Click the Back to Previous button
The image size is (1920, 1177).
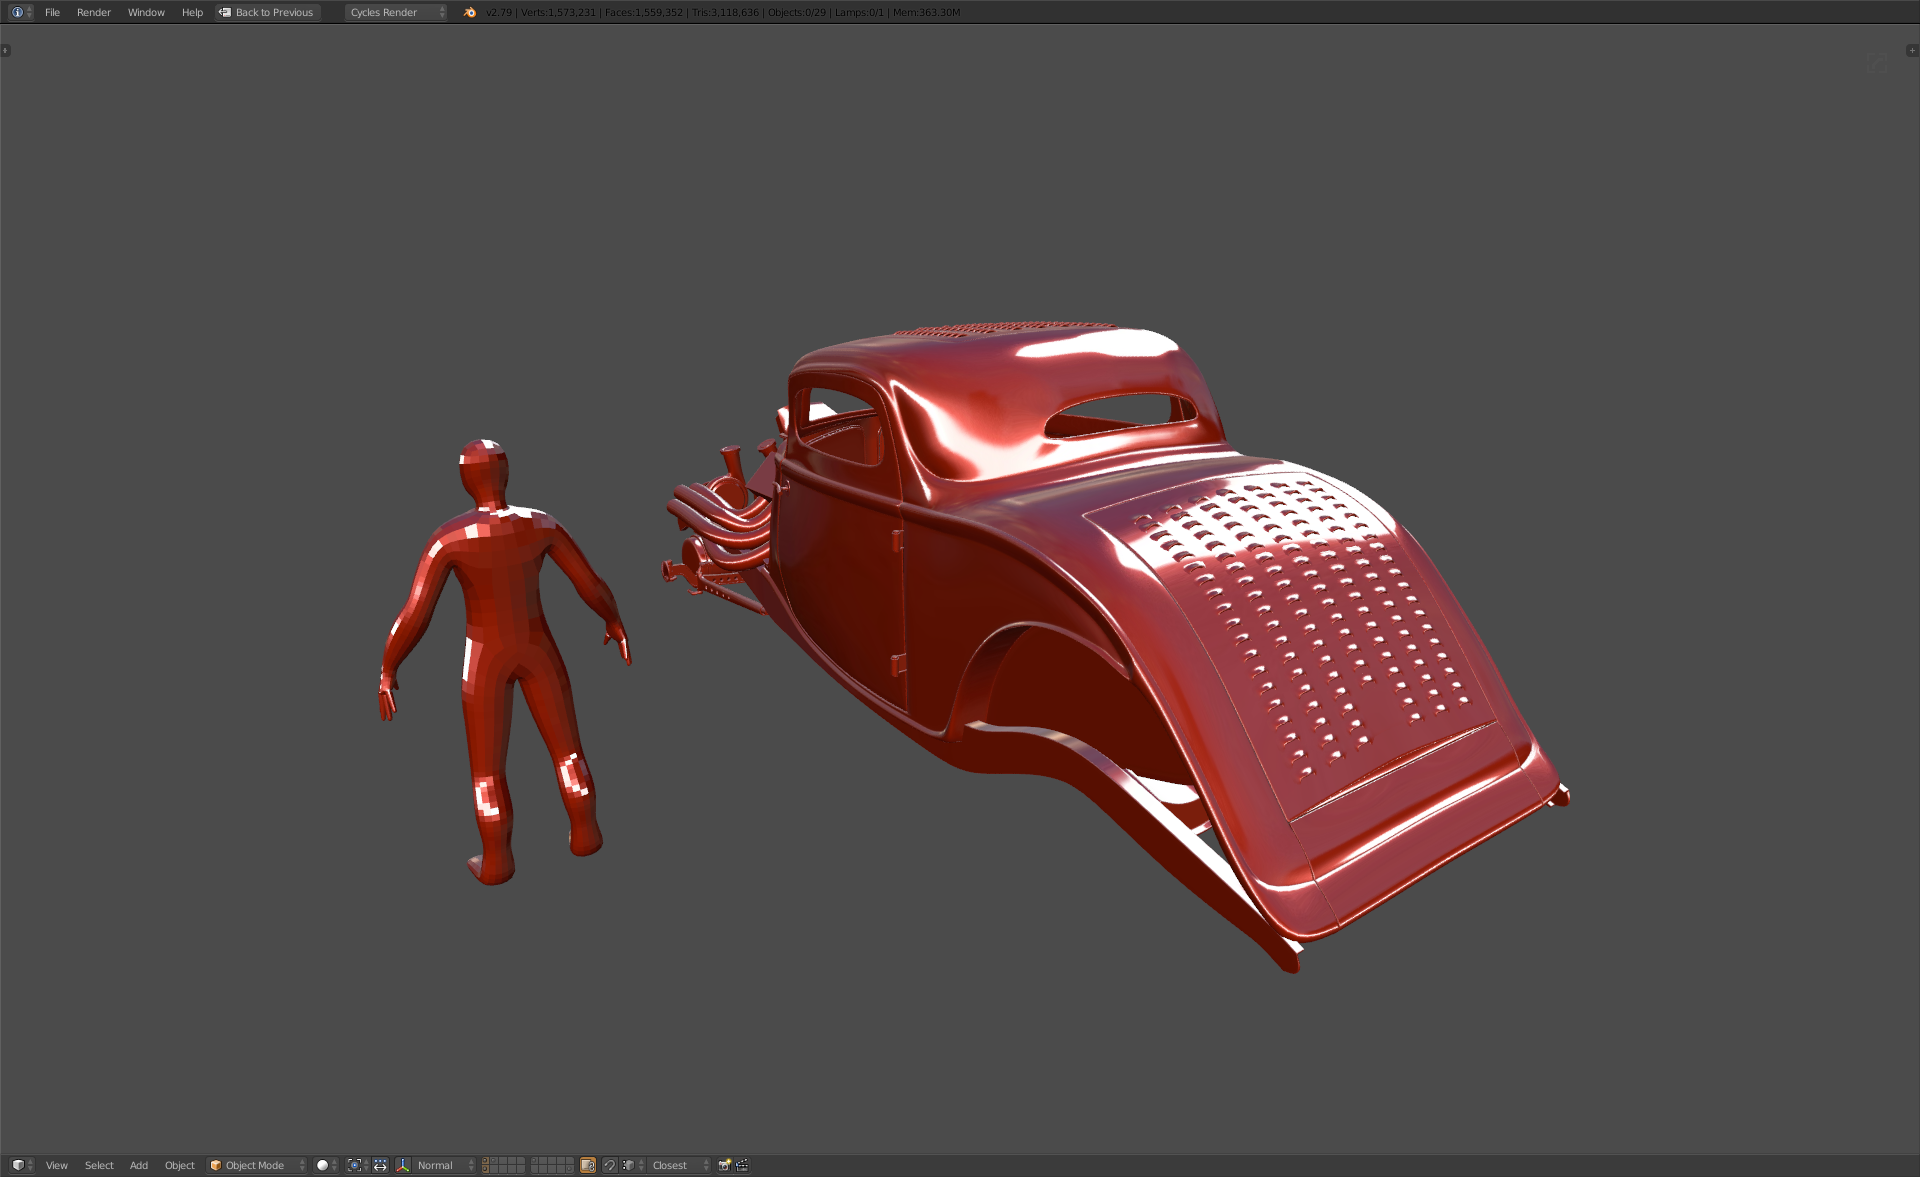267,12
